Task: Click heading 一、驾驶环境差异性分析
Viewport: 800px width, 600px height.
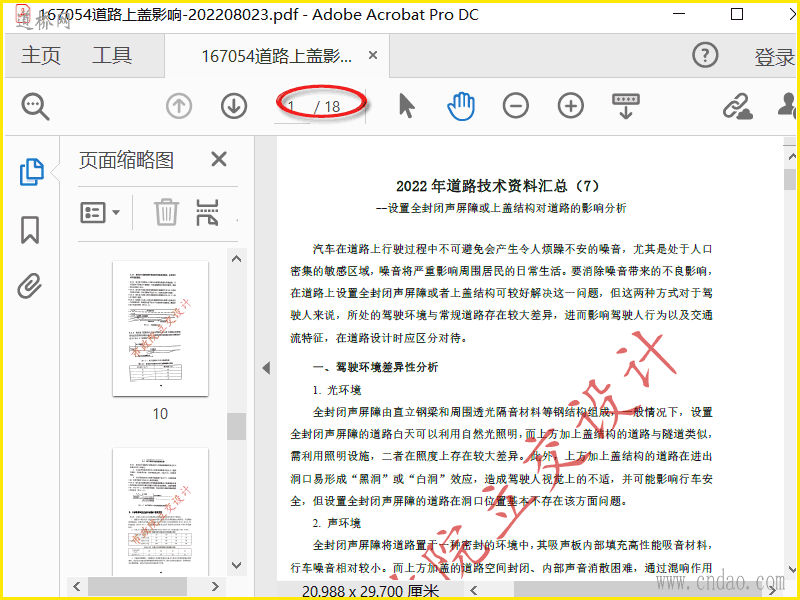Action: tap(376, 367)
